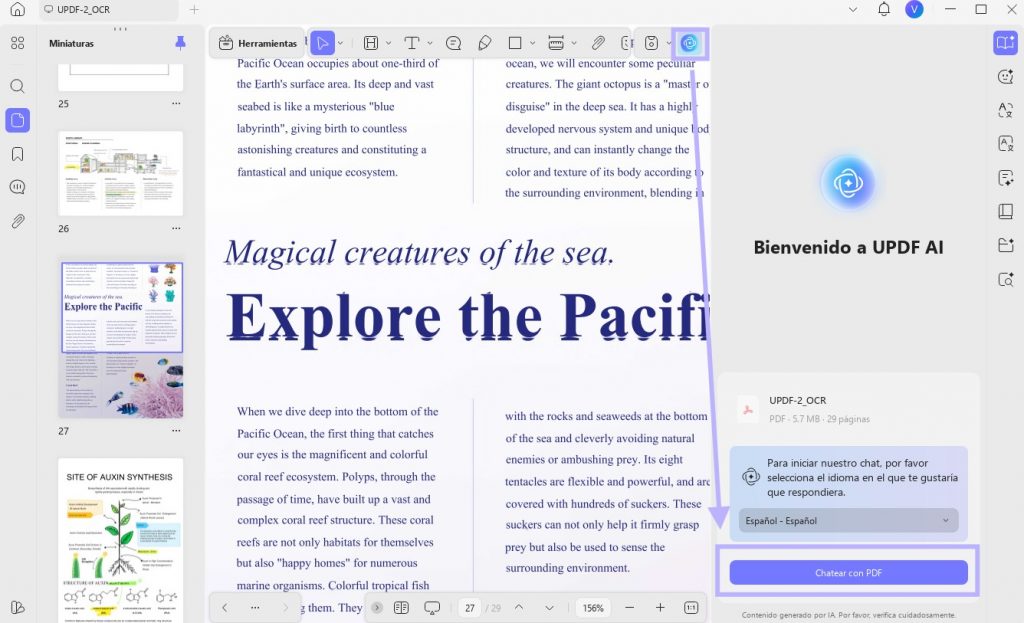This screenshot has width=1024, height=623.
Task: Select the active pages panel icon in the sidebar
Action: tap(18, 120)
